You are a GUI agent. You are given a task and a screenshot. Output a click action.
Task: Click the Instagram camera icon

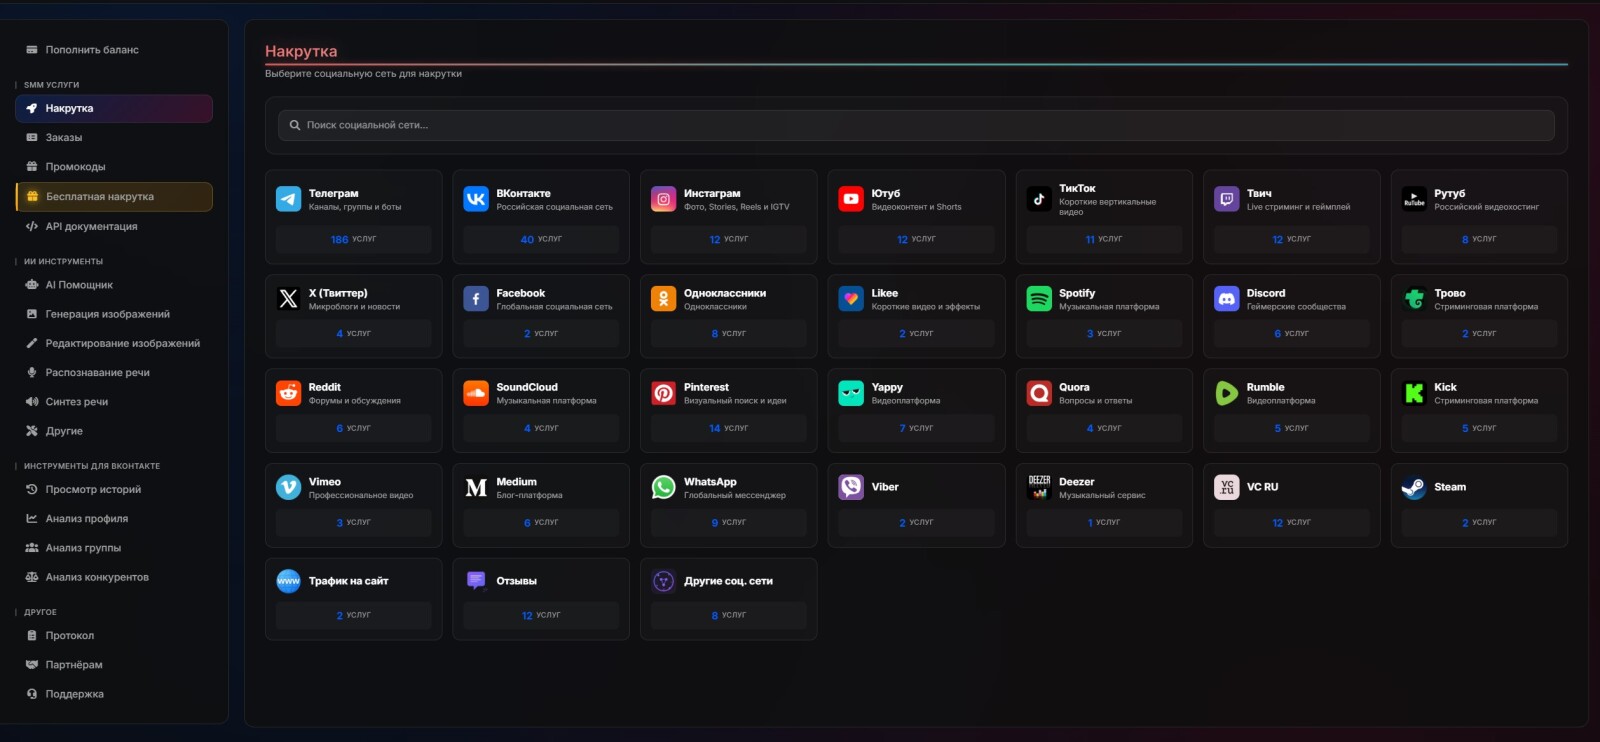click(663, 199)
